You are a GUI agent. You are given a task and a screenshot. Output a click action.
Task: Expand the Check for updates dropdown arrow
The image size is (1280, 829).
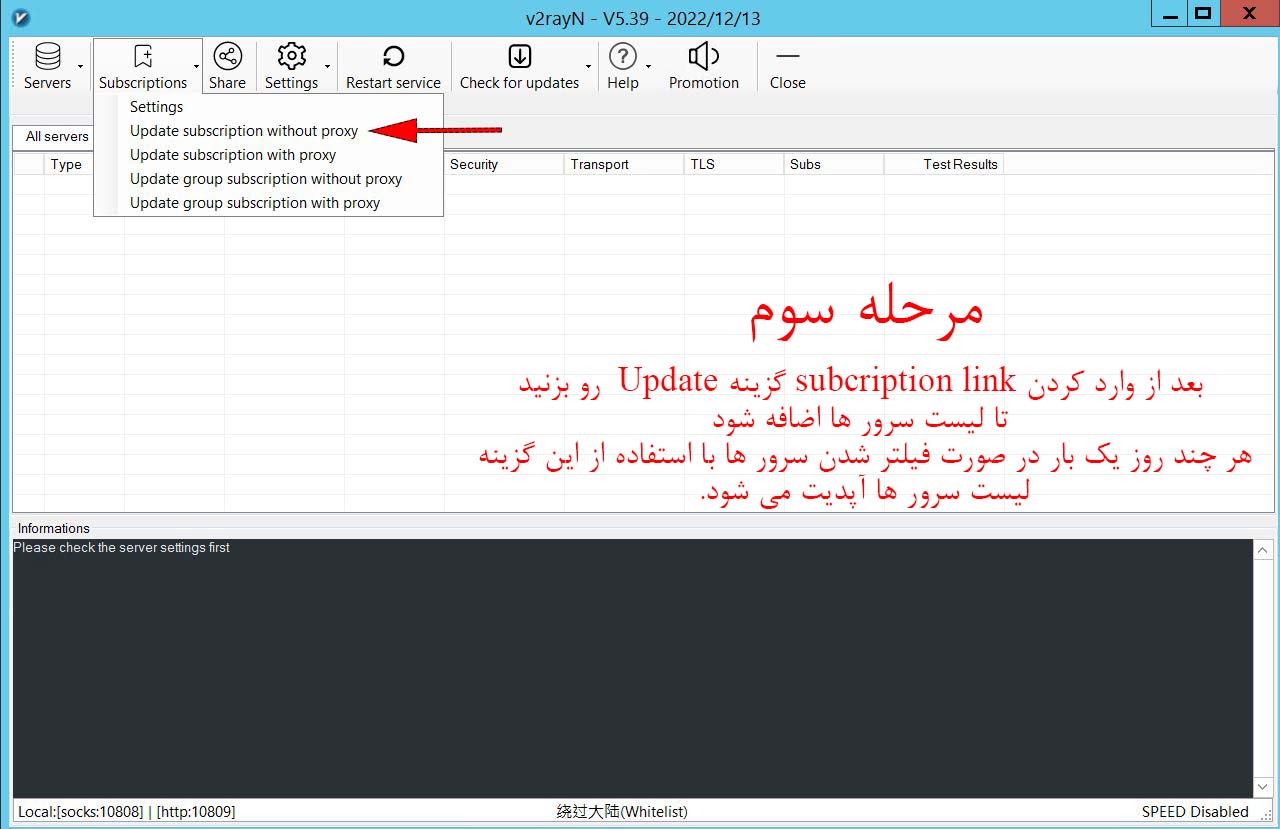coord(588,67)
